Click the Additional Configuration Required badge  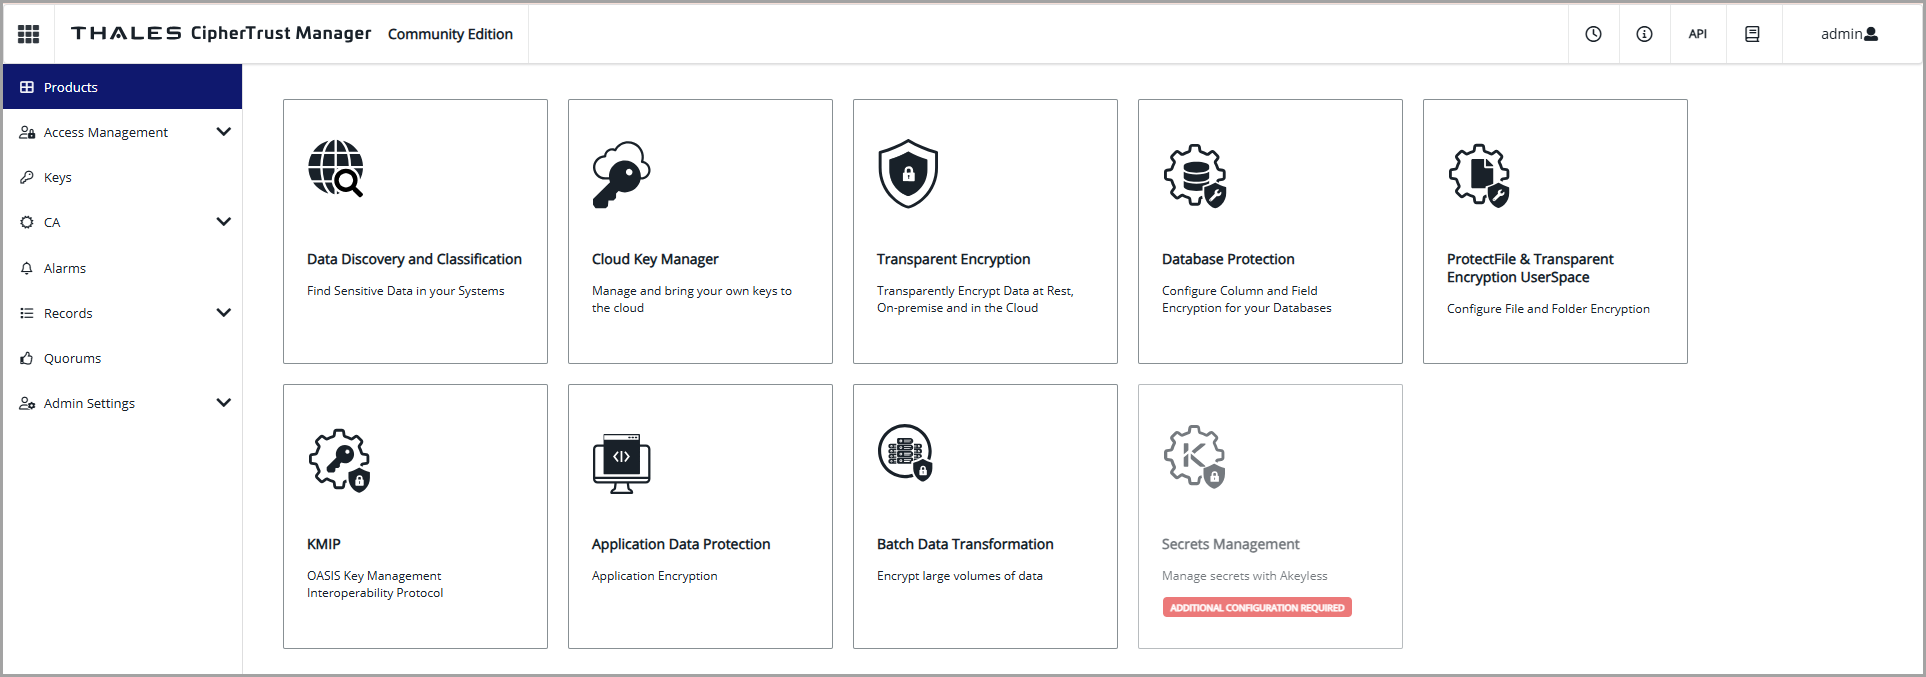pos(1256,608)
